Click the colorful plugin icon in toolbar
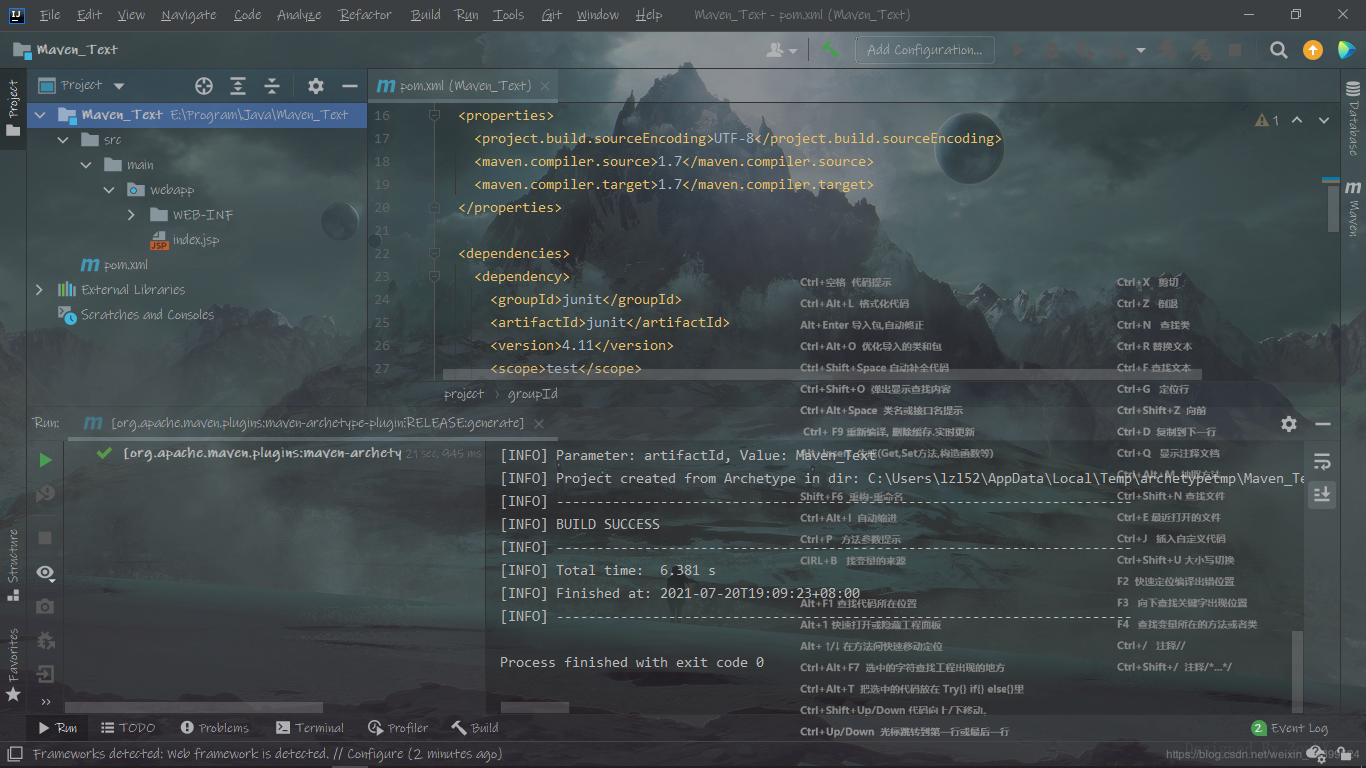The height and width of the screenshot is (768, 1366). click(1346, 50)
